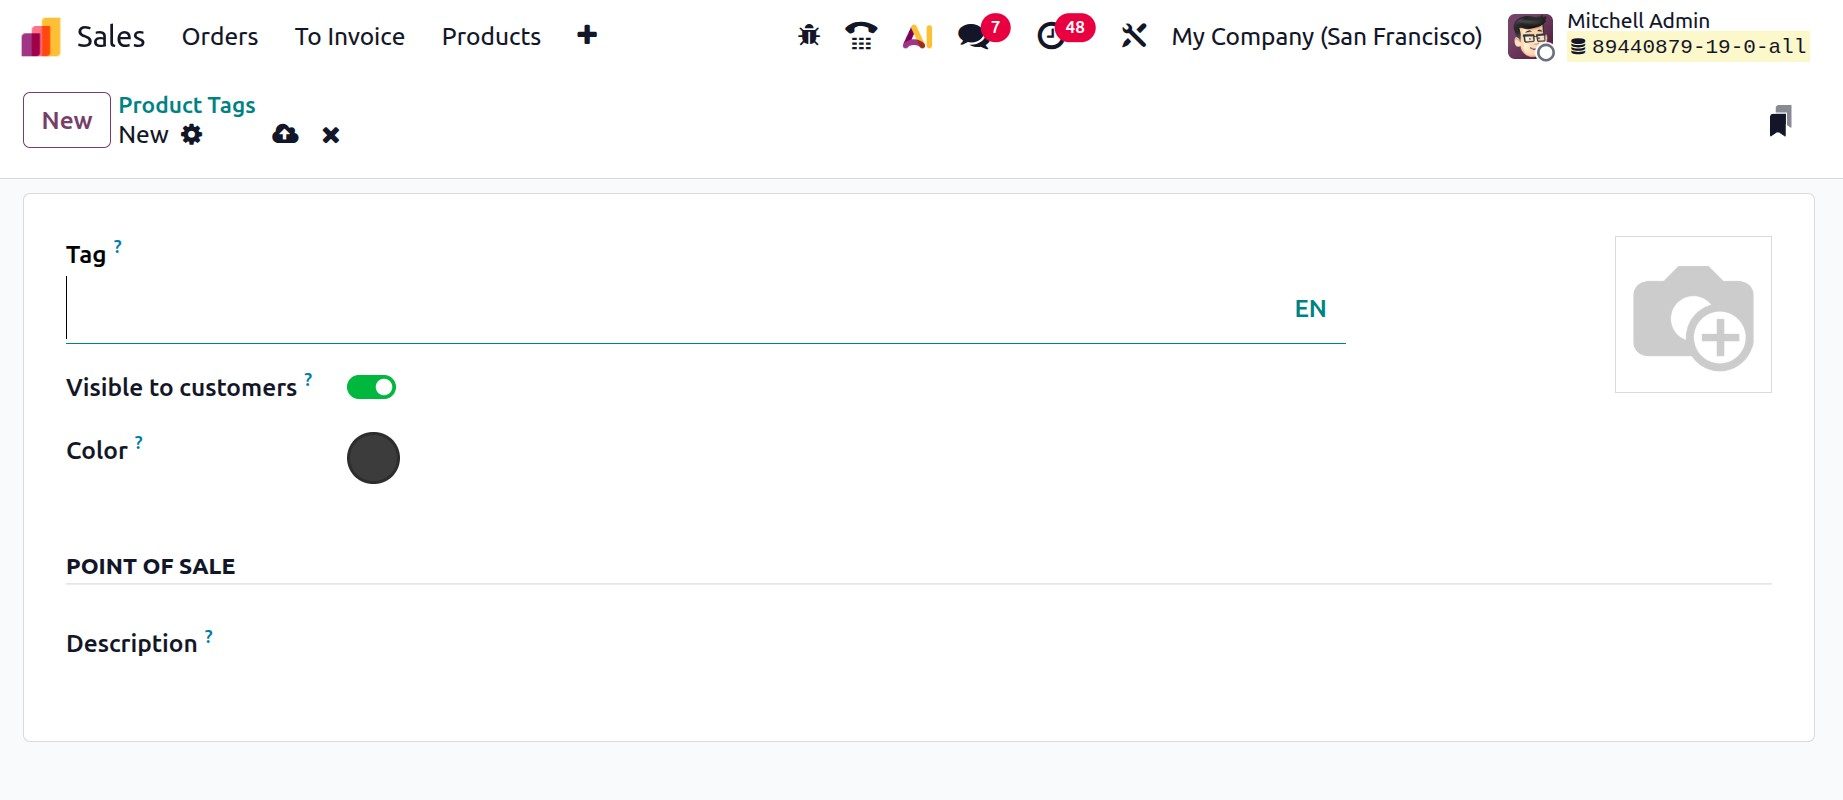Screen dimensions: 1843x800
Task: Click the New button
Action: [x=67, y=120]
